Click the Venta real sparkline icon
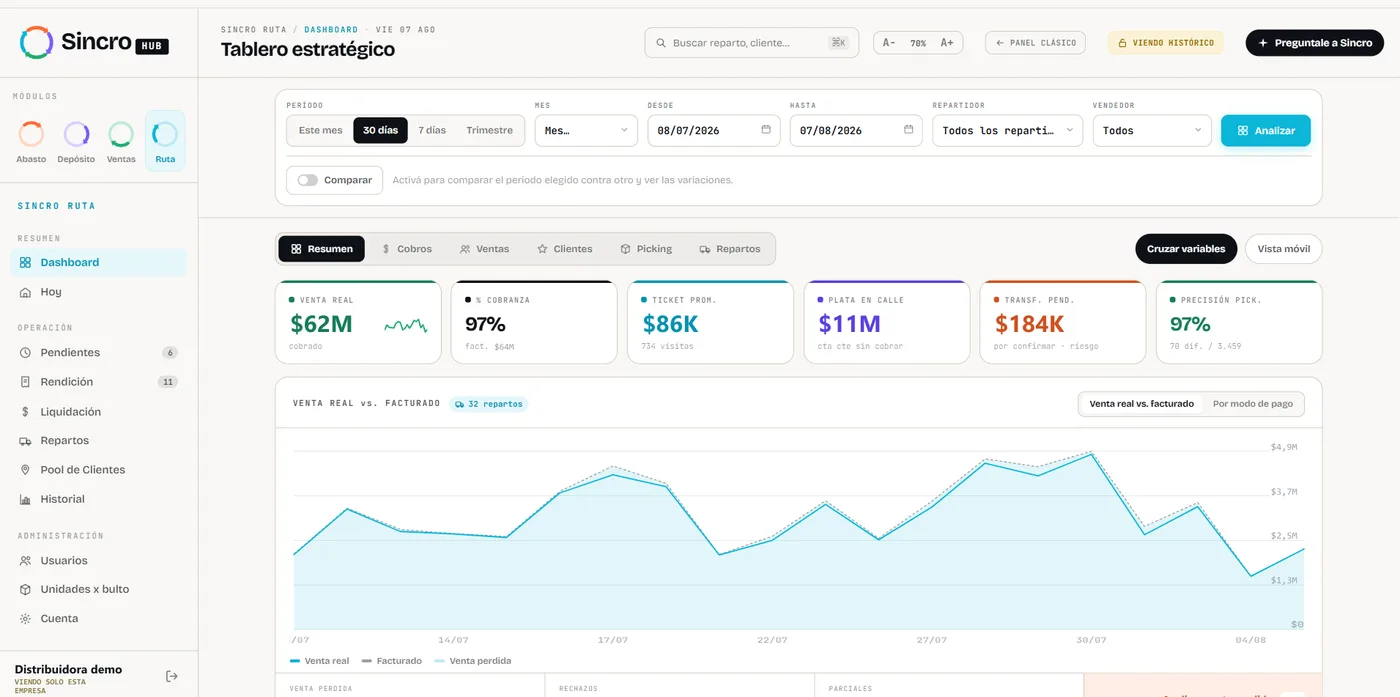Viewport: 1400px width, 697px height. [x=406, y=325]
